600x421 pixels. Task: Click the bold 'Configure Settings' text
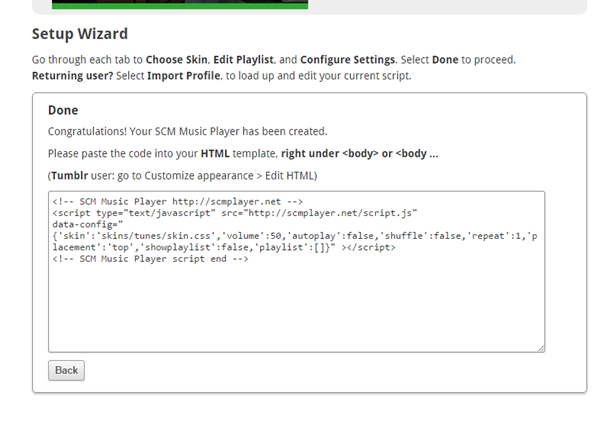click(x=347, y=60)
